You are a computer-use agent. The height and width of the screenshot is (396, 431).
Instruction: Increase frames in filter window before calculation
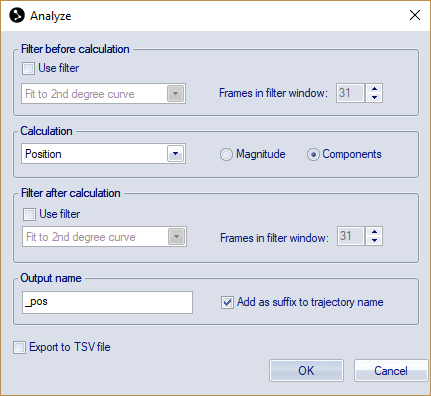click(x=374, y=89)
